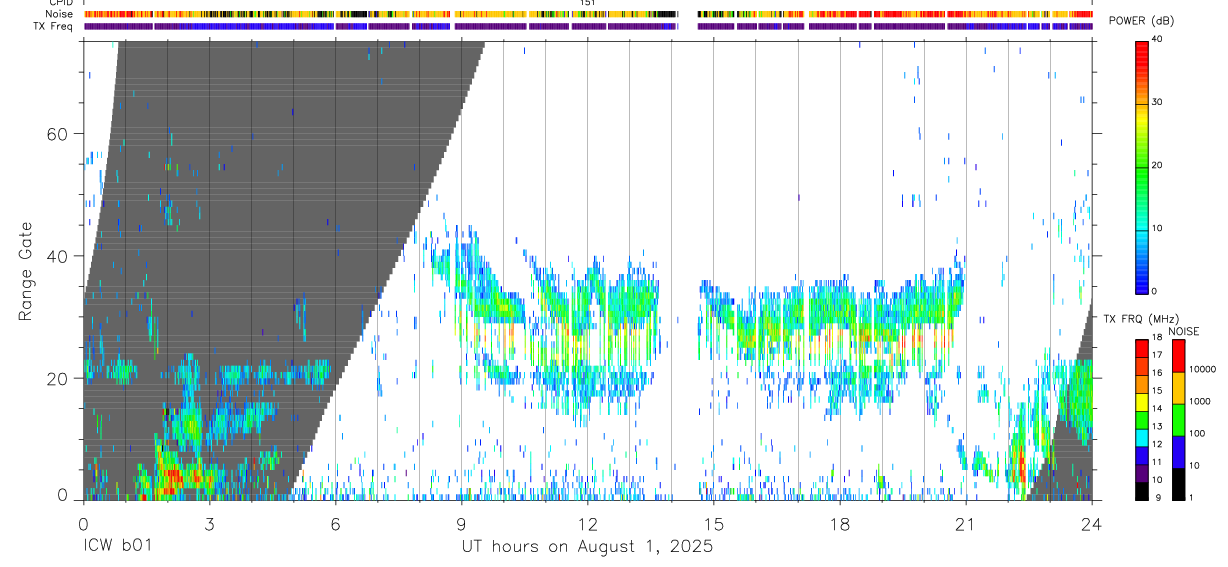
Task: Click the 'Range Gate' y-axis label
Action: pyautogui.click(x=25, y=270)
